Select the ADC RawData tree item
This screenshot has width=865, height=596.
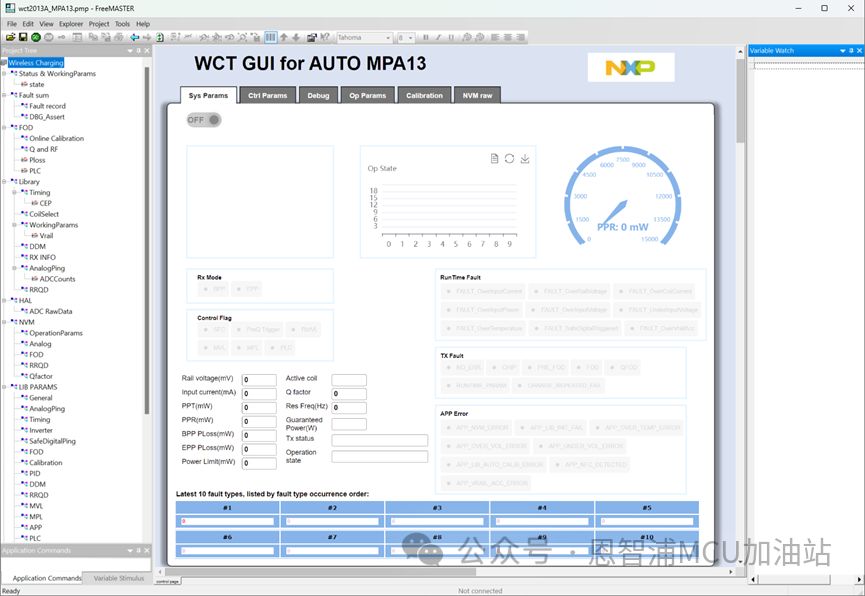point(51,311)
